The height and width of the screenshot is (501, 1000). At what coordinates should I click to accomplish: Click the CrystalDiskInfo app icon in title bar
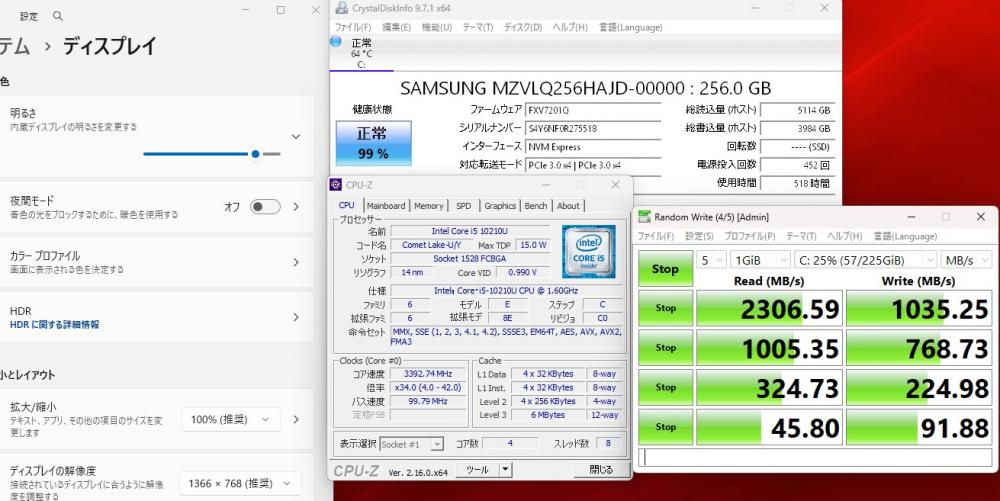click(x=342, y=8)
